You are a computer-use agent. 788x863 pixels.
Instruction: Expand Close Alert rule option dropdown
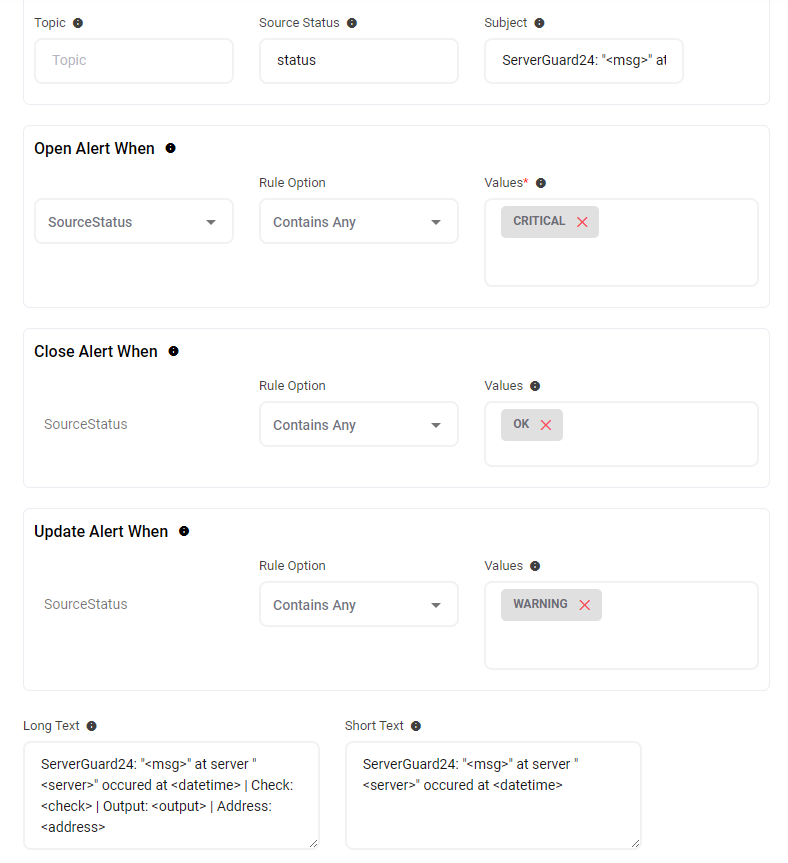coord(358,425)
